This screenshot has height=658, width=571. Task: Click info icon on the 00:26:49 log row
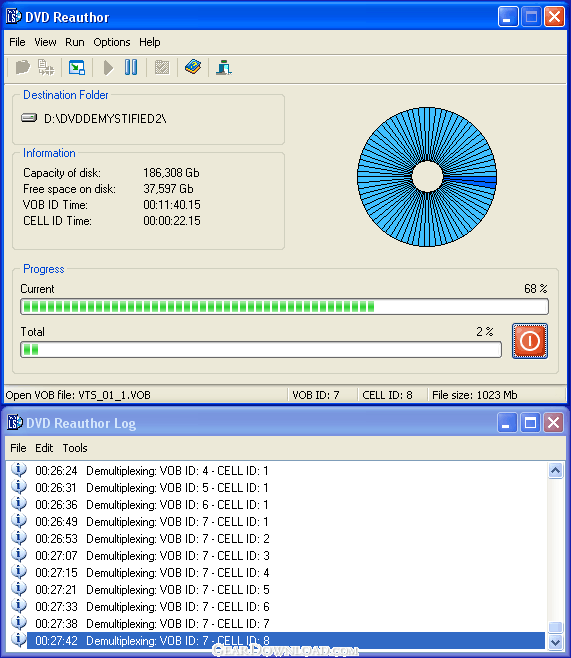[18, 520]
